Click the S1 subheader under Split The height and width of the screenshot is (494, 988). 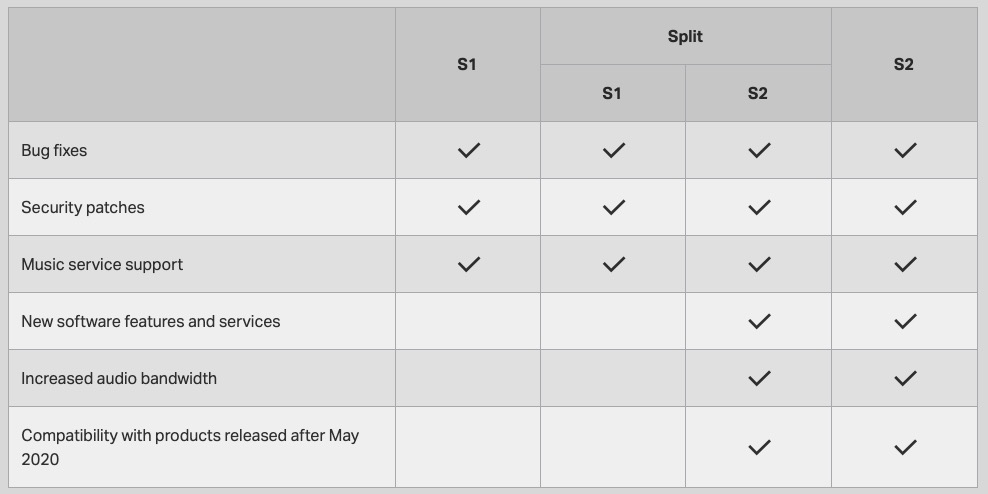point(612,93)
